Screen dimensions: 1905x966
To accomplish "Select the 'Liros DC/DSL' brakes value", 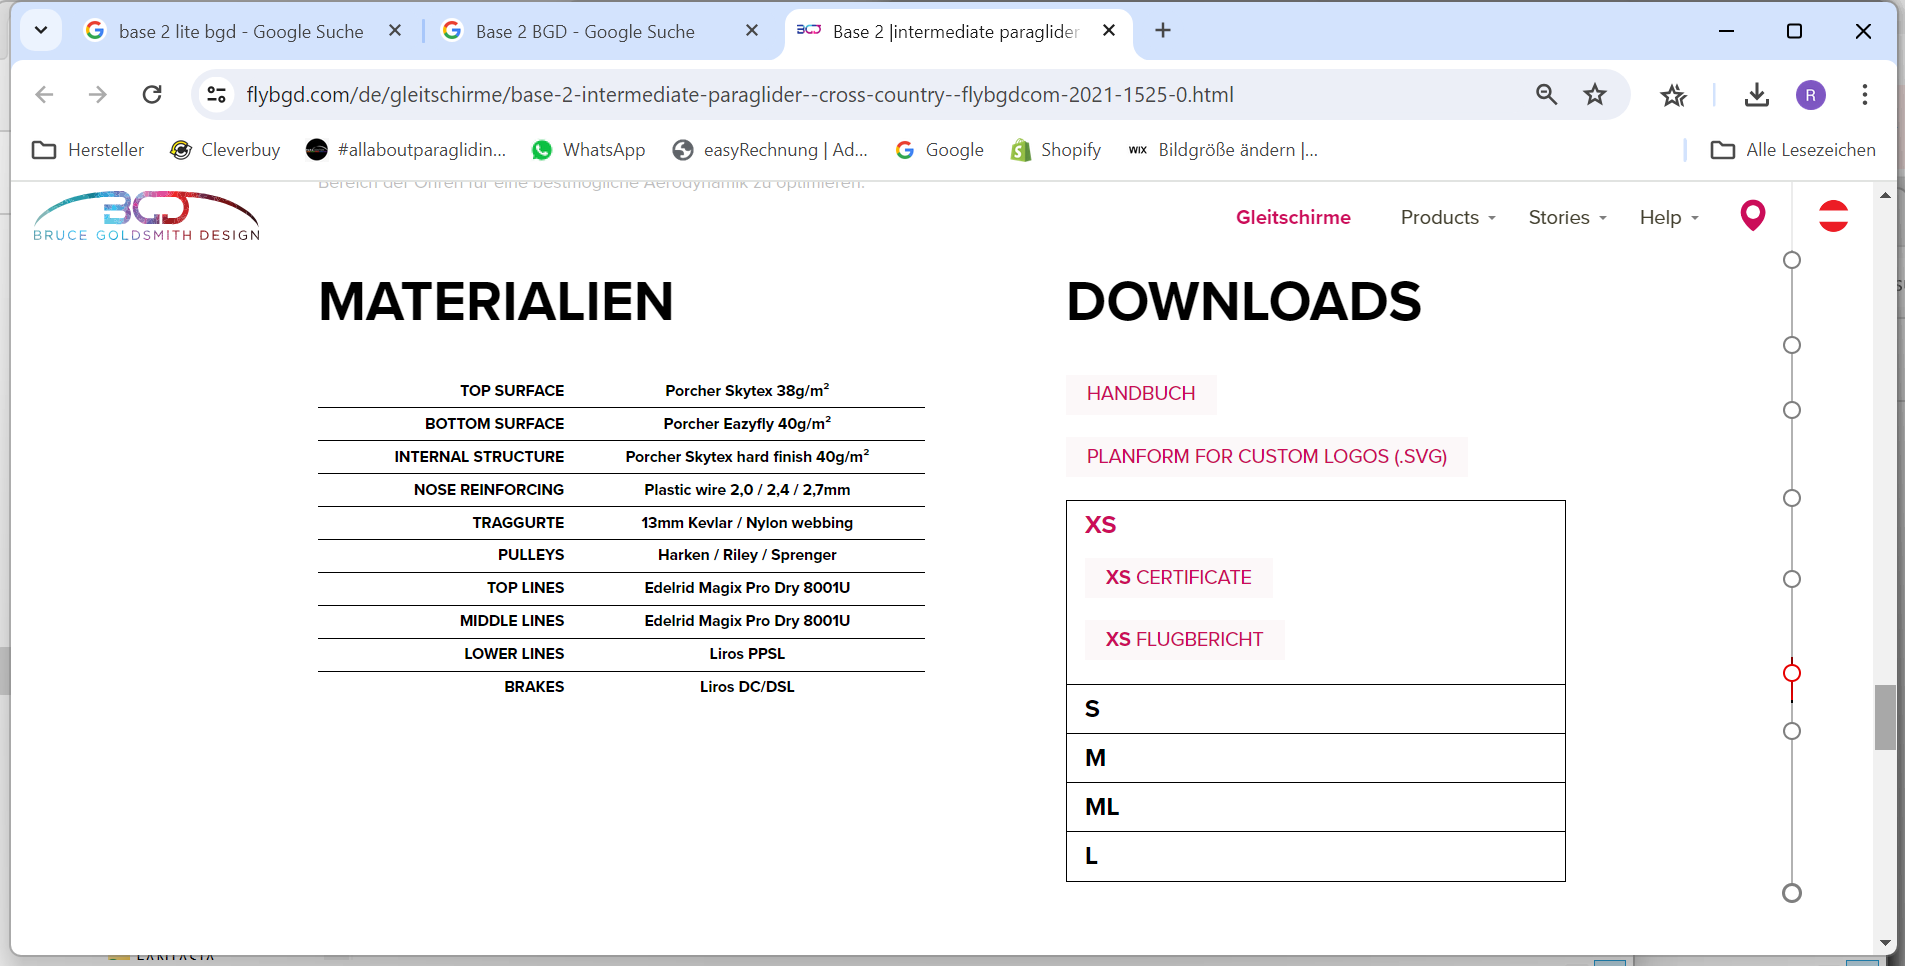I will click(x=747, y=687).
